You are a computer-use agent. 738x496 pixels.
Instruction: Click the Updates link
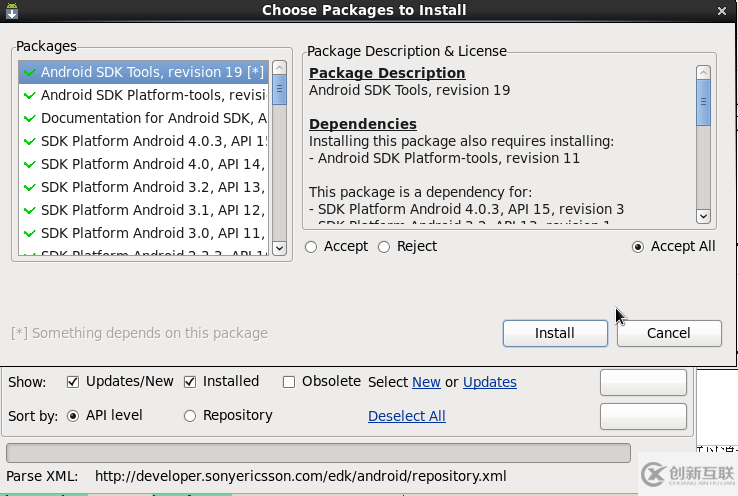(490, 382)
